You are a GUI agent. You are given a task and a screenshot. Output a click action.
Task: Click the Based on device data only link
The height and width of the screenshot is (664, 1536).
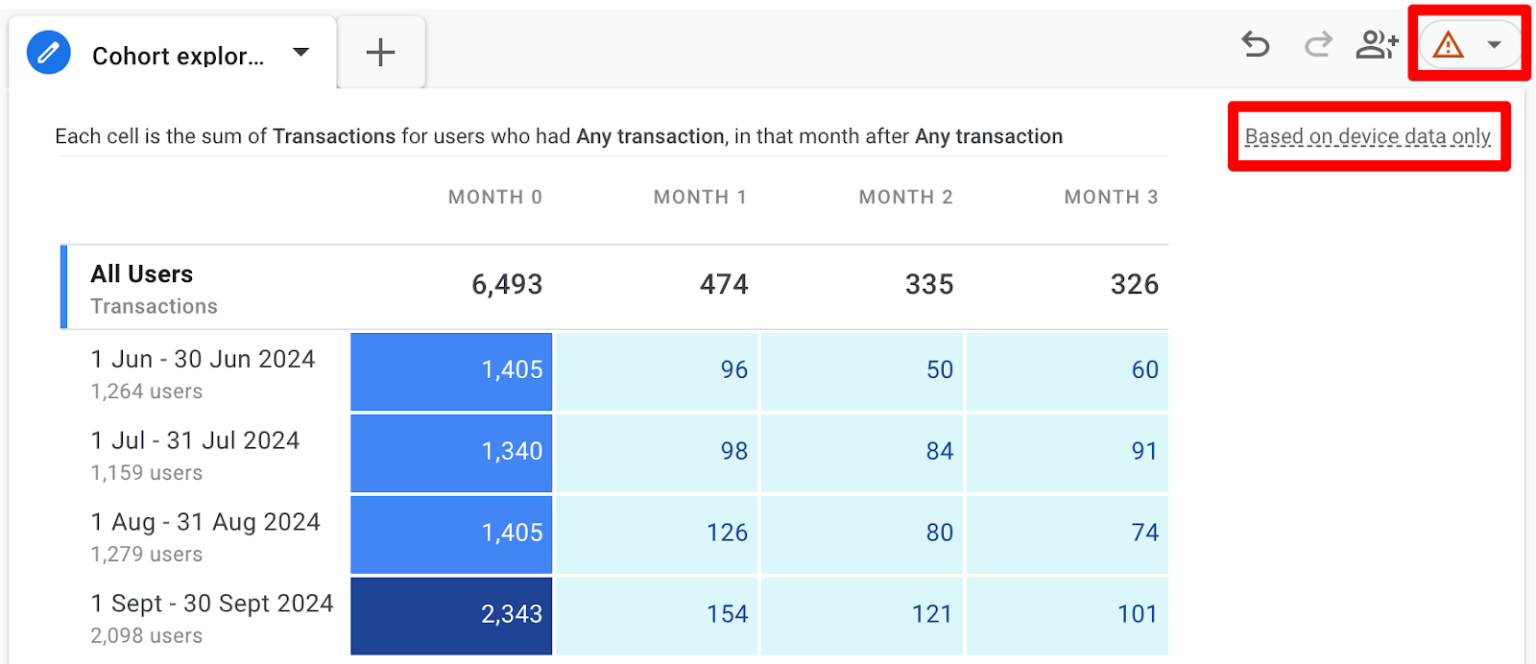pos(1367,136)
